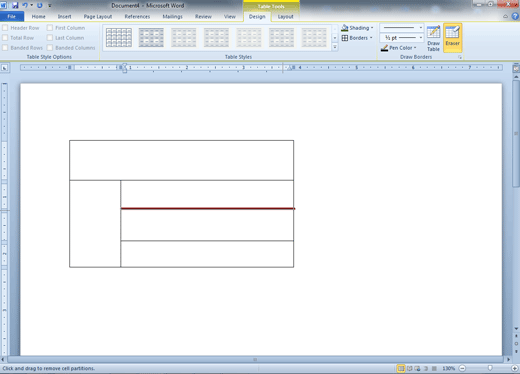Activate the Draw Table tool
The height and width of the screenshot is (374, 520).
[433, 38]
